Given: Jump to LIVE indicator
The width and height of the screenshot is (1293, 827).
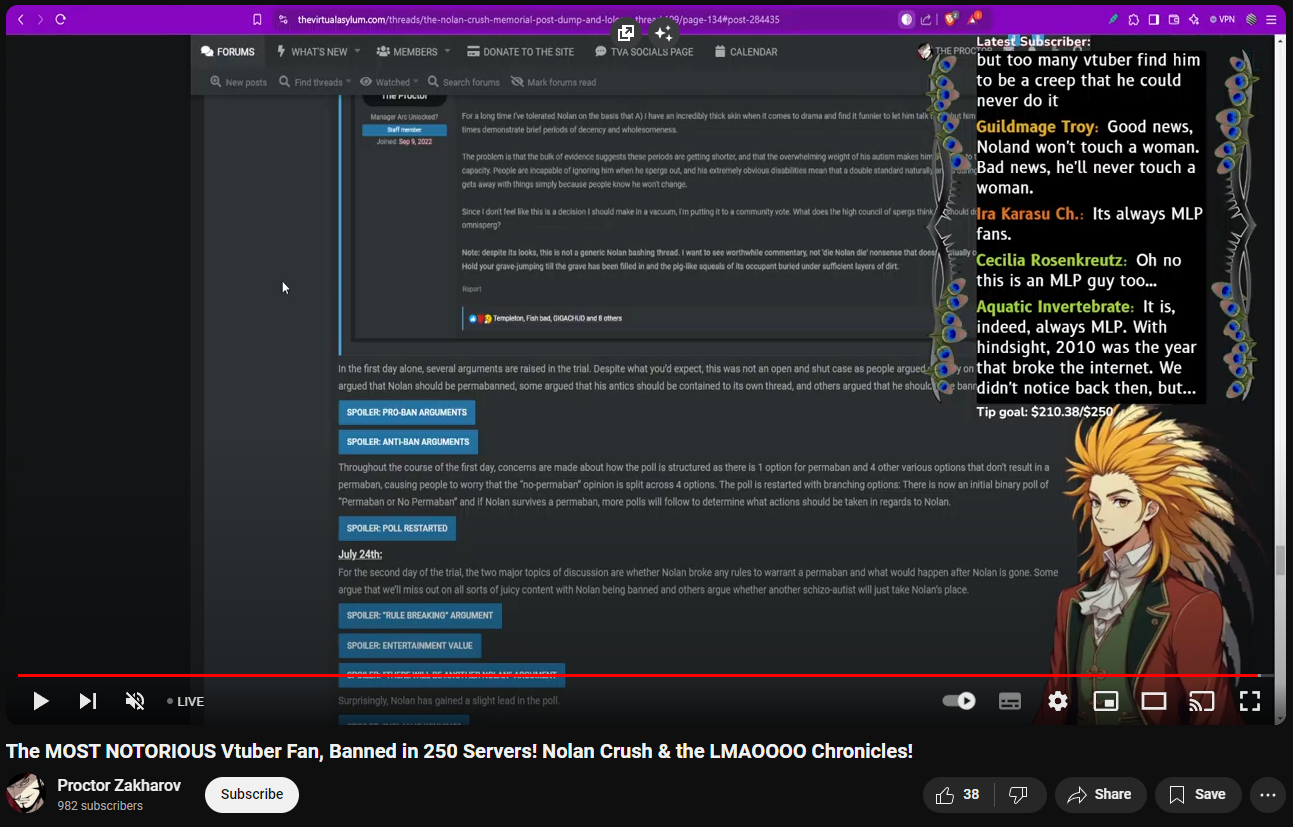Looking at the screenshot, I should 185,701.
